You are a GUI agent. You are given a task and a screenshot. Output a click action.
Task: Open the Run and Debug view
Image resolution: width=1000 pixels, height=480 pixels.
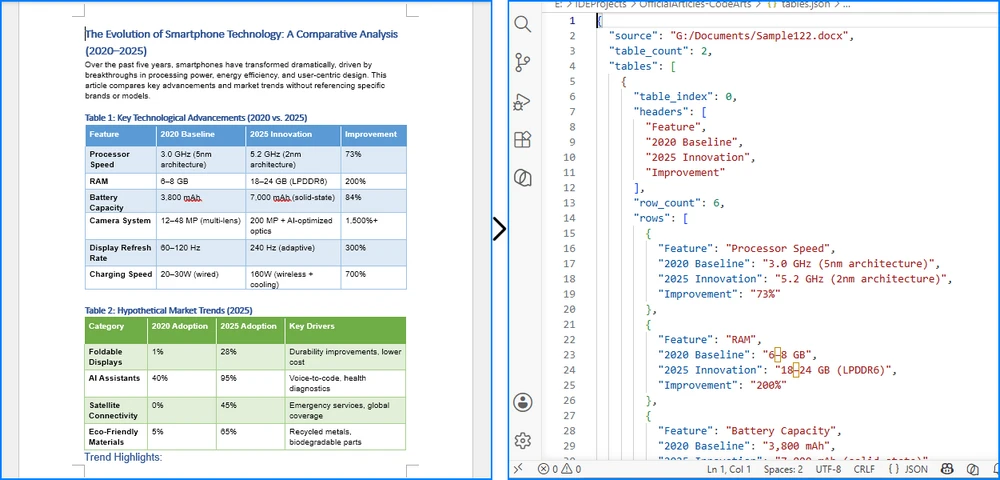pos(522,101)
